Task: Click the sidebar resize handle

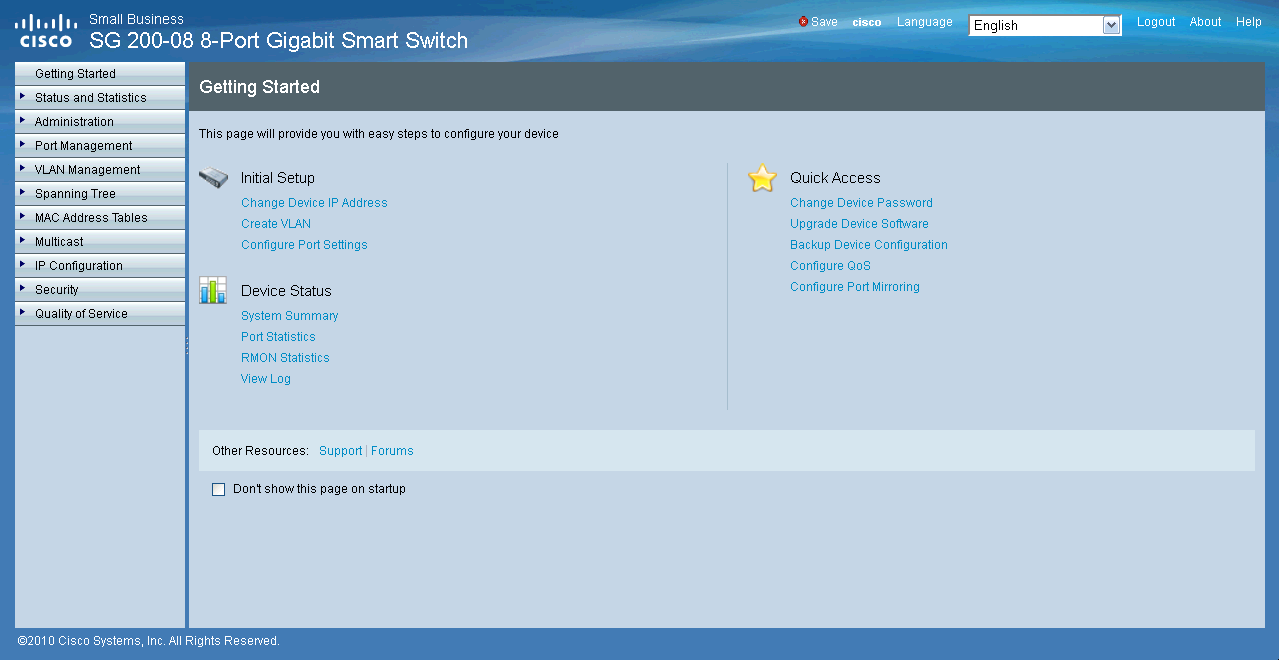Action: (x=187, y=345)
